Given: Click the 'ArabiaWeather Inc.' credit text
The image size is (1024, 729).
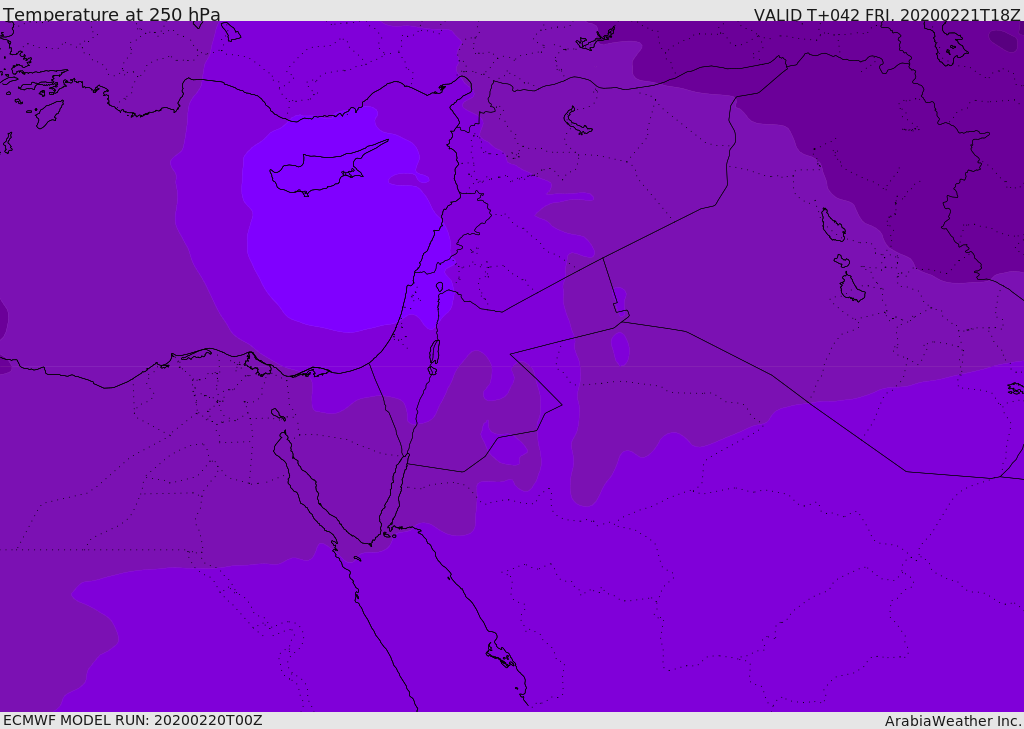Looking at the screenshot, I should pyautogui.click(x=953, y=721).
